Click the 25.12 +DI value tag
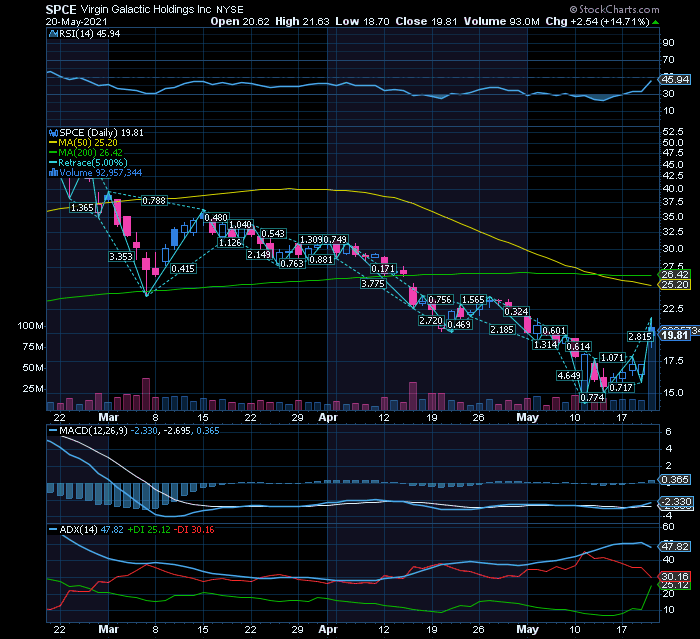The width and height of the screenshot is (700, 639). coord(675,585)
